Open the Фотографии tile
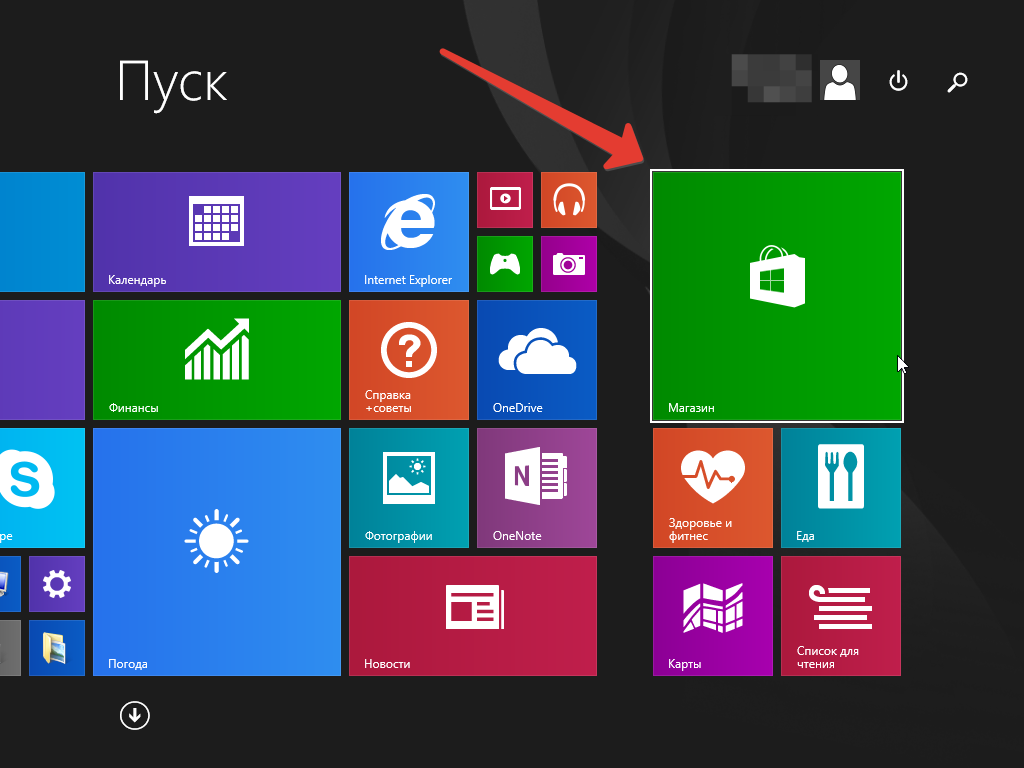 409,488
